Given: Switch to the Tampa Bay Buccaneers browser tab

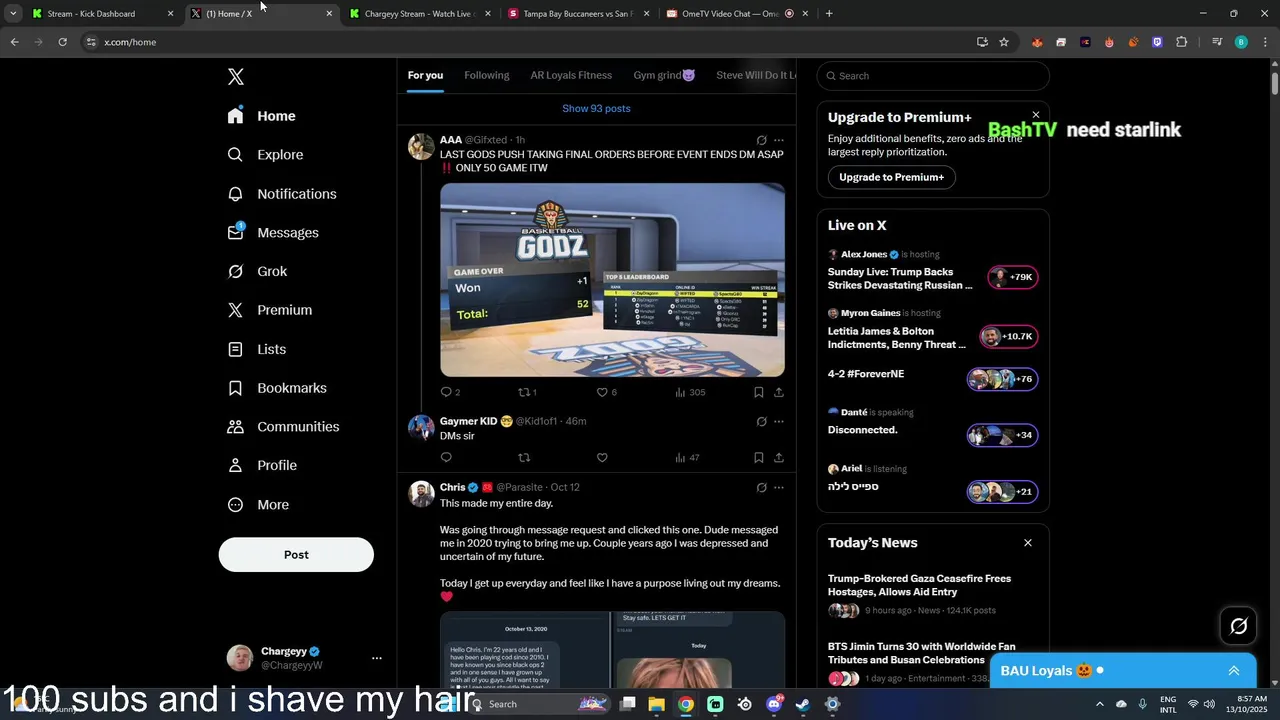Looking at the screenshot, I should [x=577, y=14].
